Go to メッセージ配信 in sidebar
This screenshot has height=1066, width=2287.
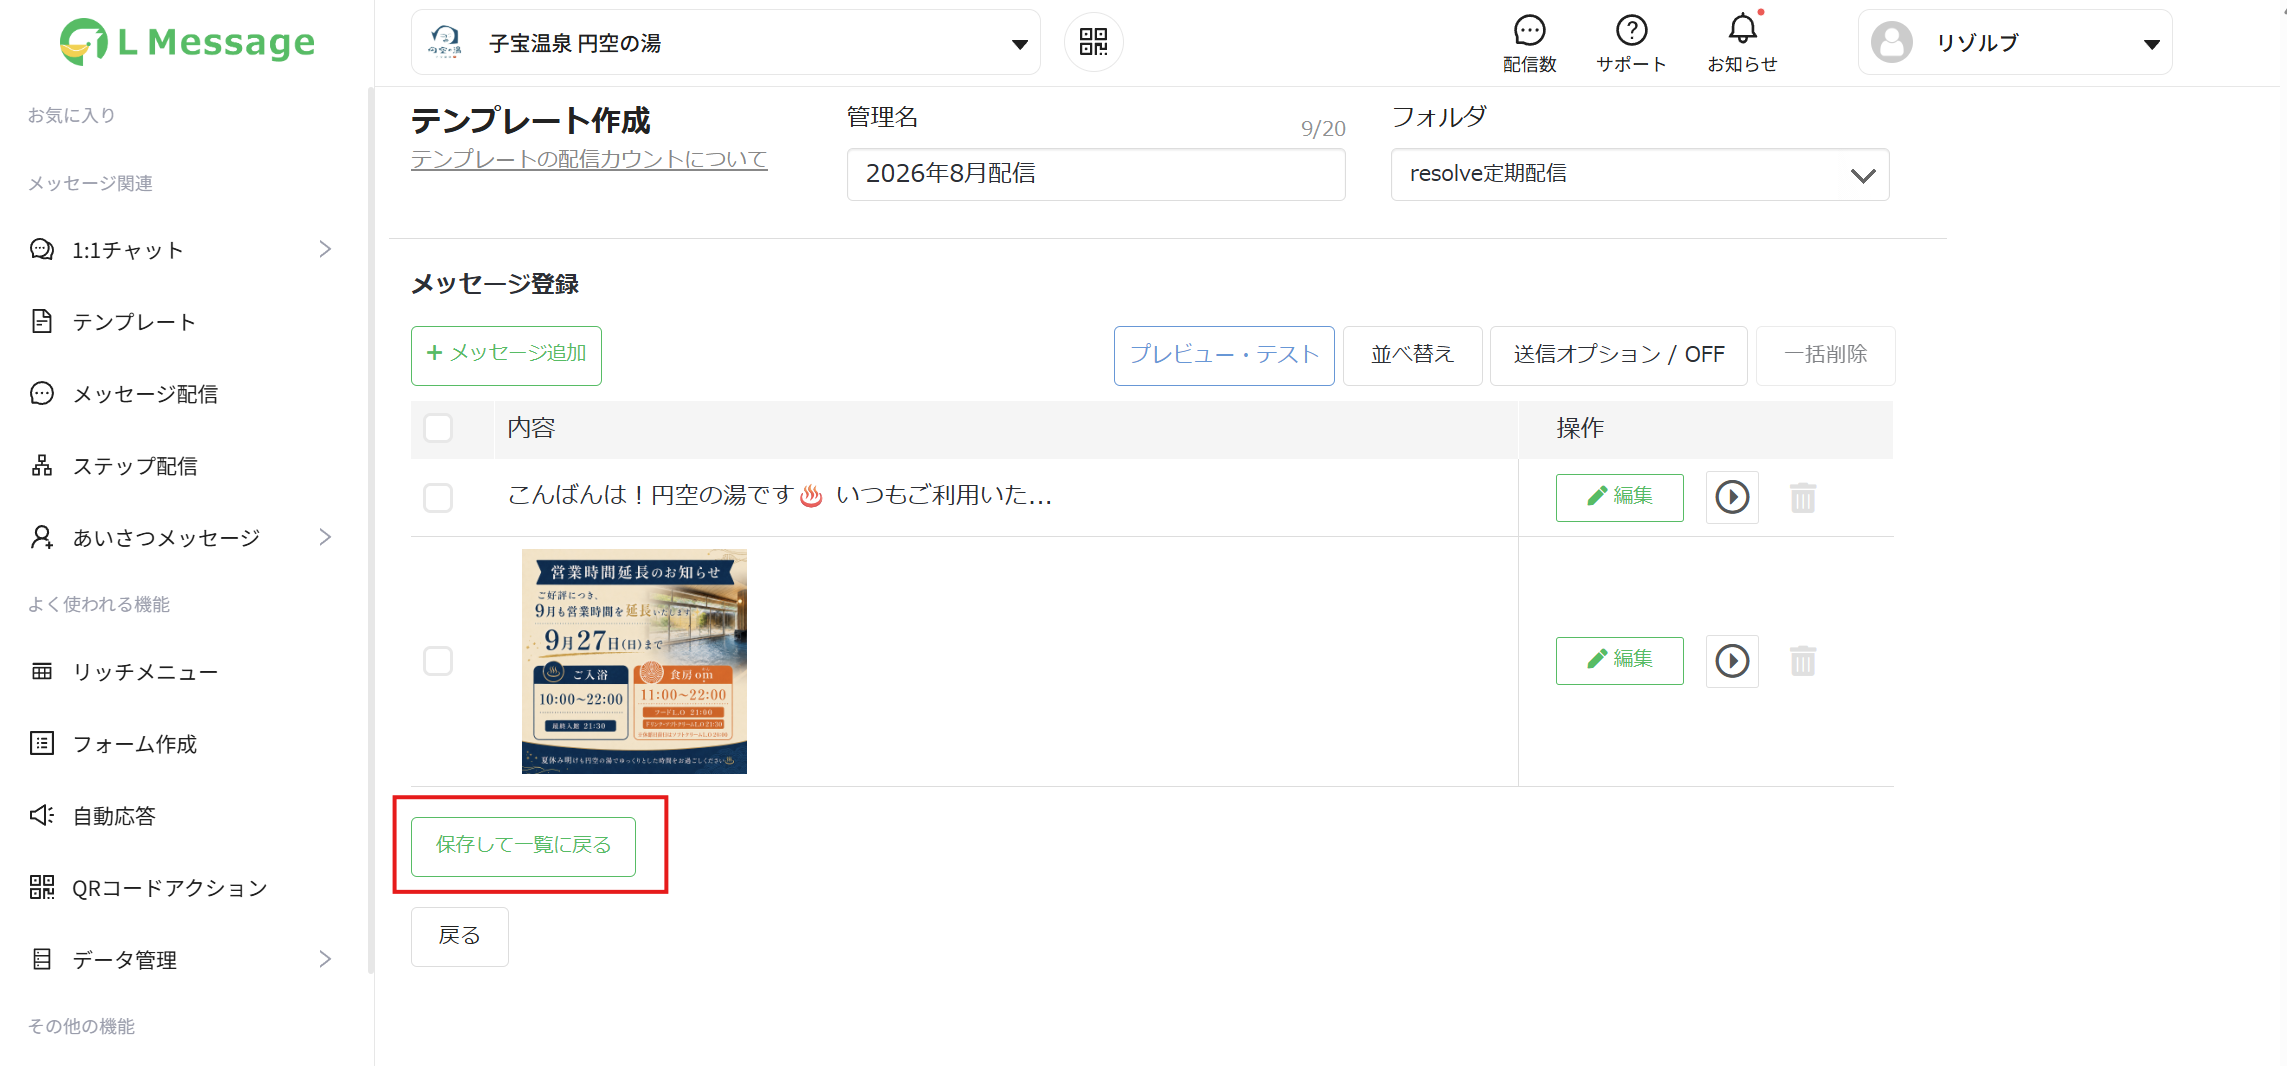pyautogui.click(x=145, y=394)
